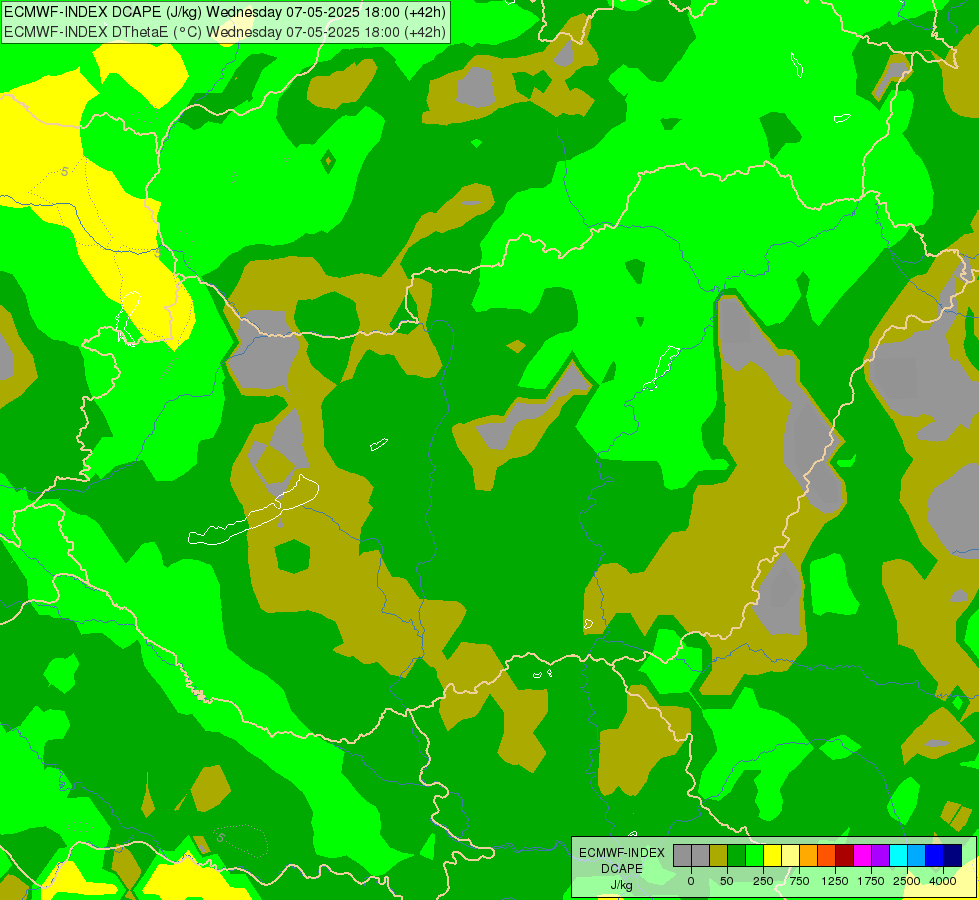This screenshot has width=979, height=900.
Task: Click the magenta legend swatch
Action: 862,855
